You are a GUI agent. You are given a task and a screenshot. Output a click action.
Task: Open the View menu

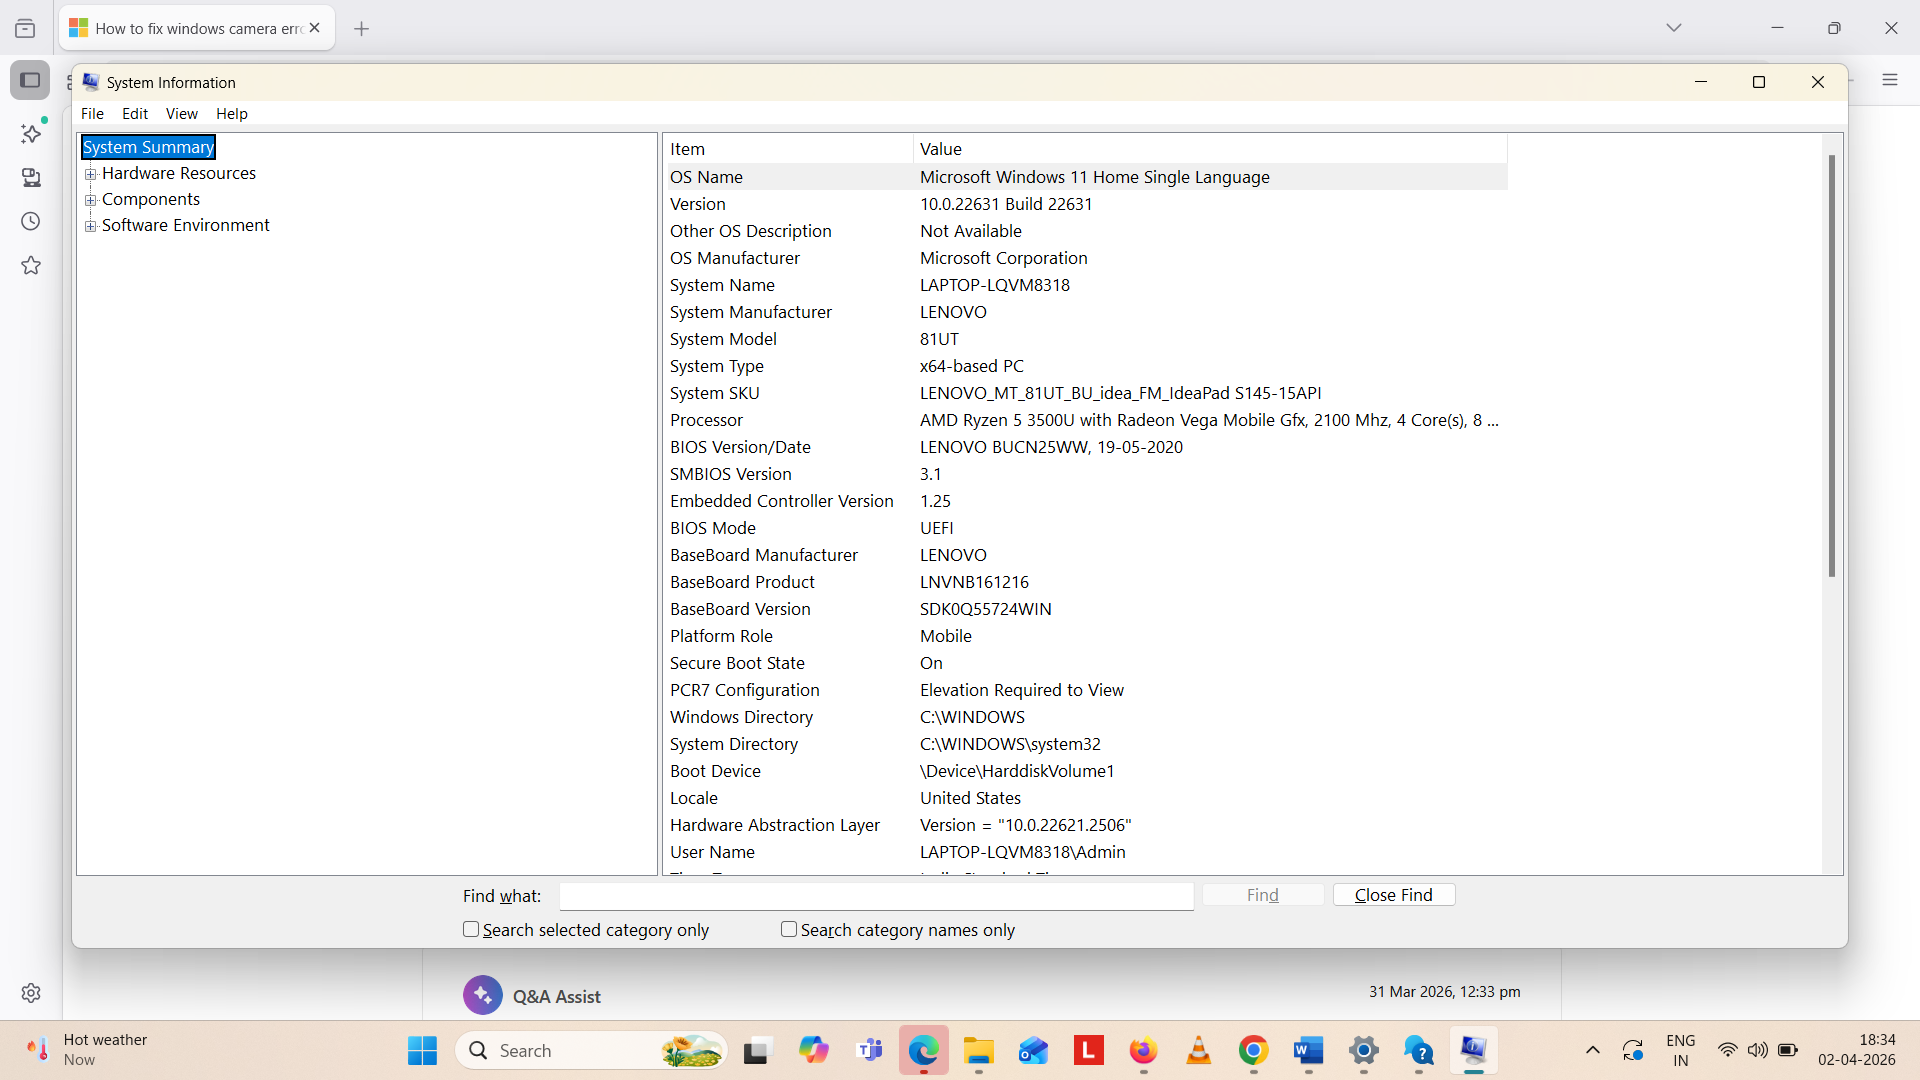click(182, 113)
